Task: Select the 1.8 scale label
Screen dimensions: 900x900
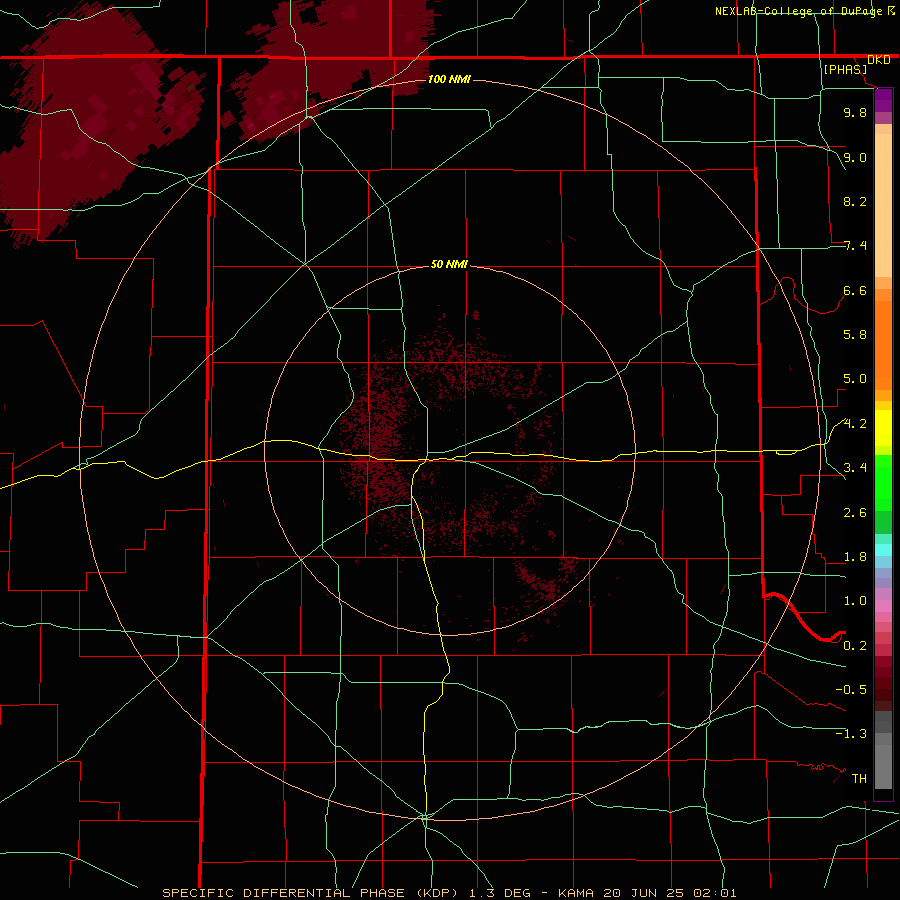Action: (x=855, y=557)
